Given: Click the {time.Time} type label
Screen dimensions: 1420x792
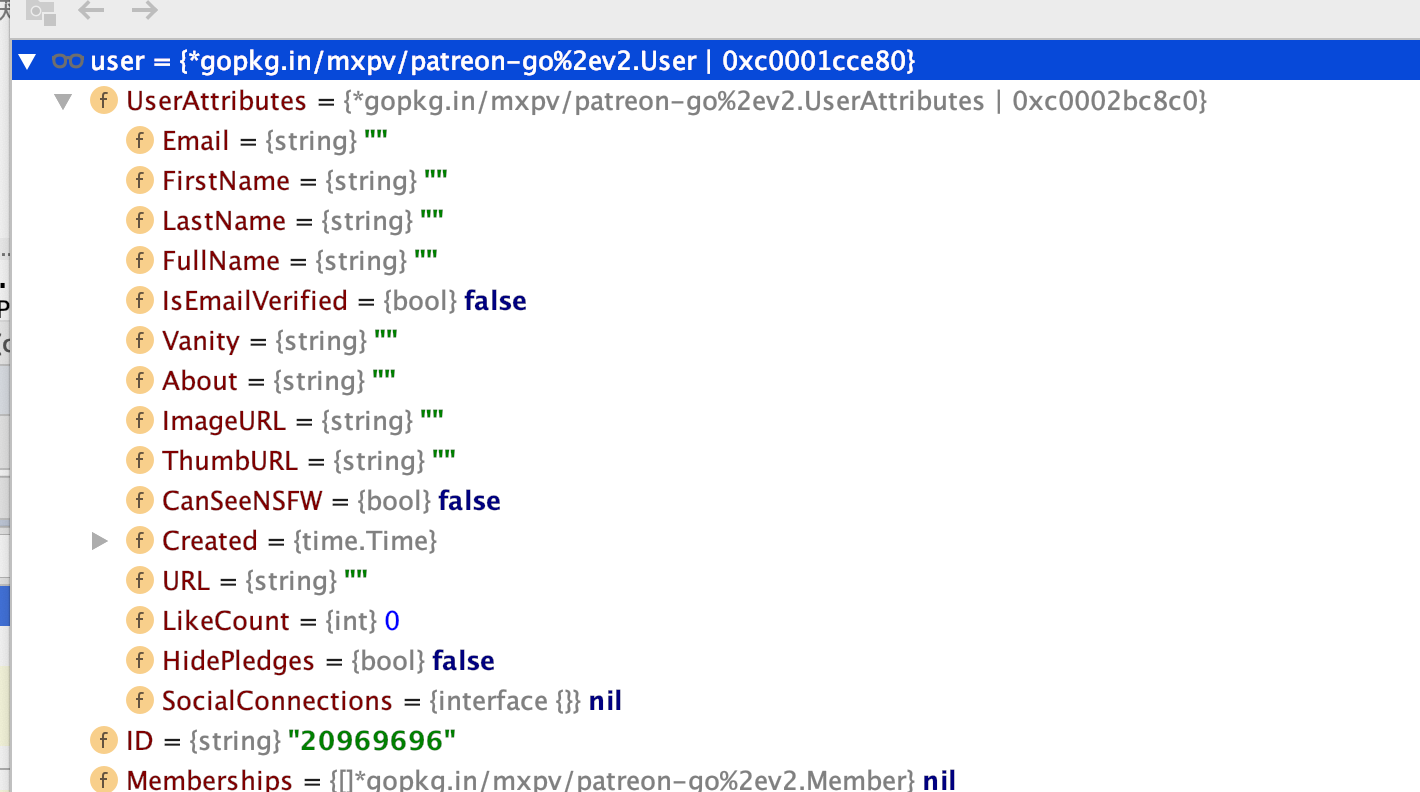Looking at the screenshot, I should point(365,541).
